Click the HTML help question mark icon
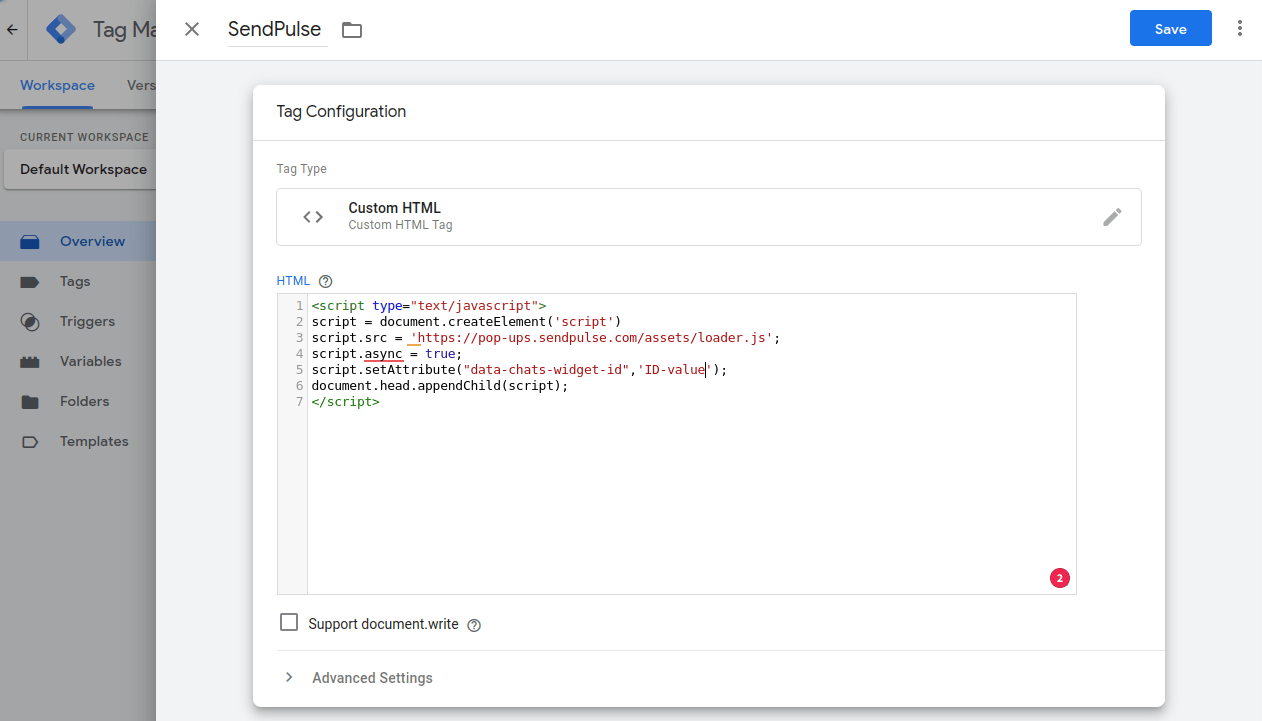 [x=325, y=282]
